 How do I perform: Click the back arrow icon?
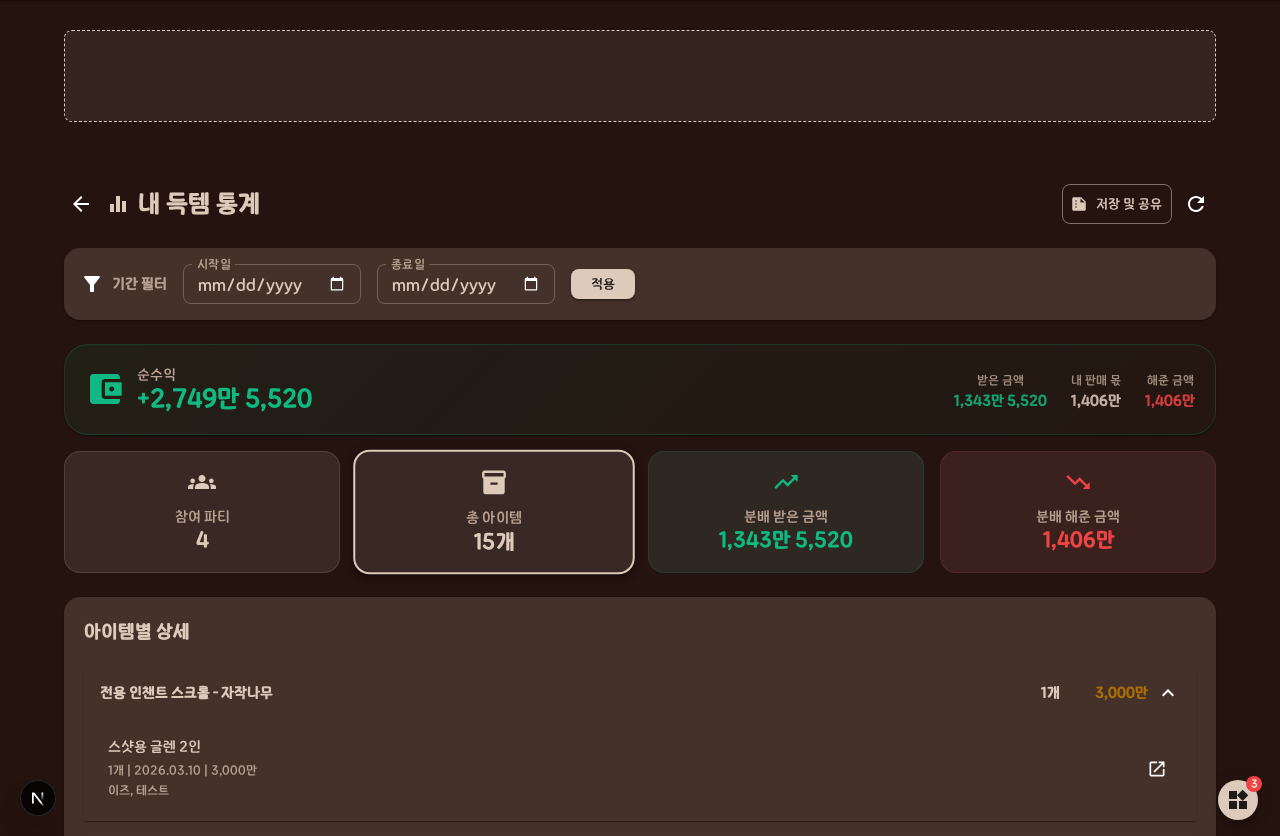81,204
